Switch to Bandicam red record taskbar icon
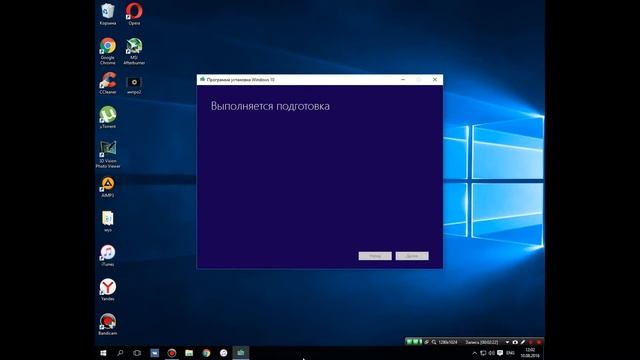The width and height of the screenshot is (640, 360). 172,353
